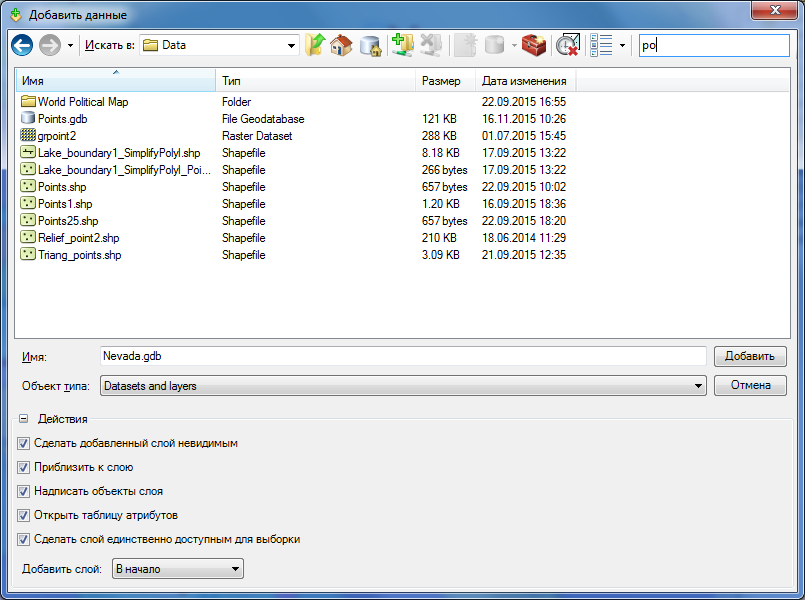Open the 'Искать в' Data dropdown
The height and width of the screenshot is (600, 805).
coord(292,45)
